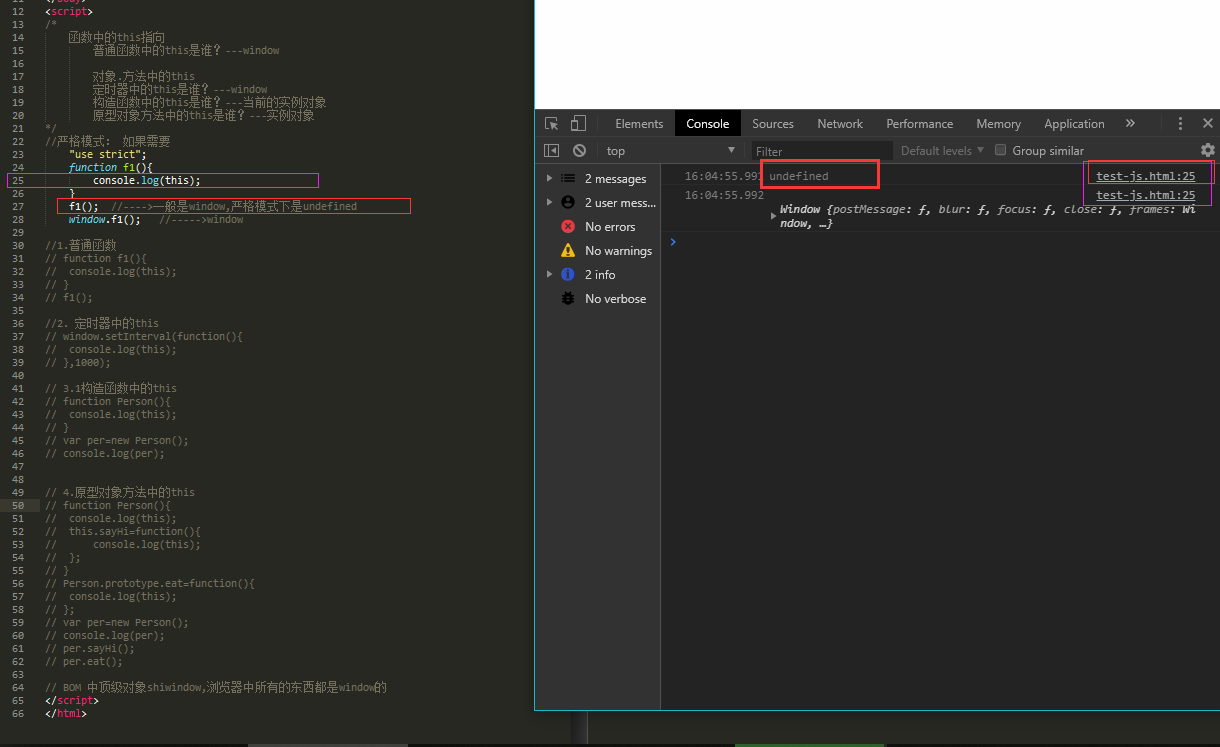The image size is (1220, 747).
Task: Click the more panels chevron button
Action: click(1129, 123)
